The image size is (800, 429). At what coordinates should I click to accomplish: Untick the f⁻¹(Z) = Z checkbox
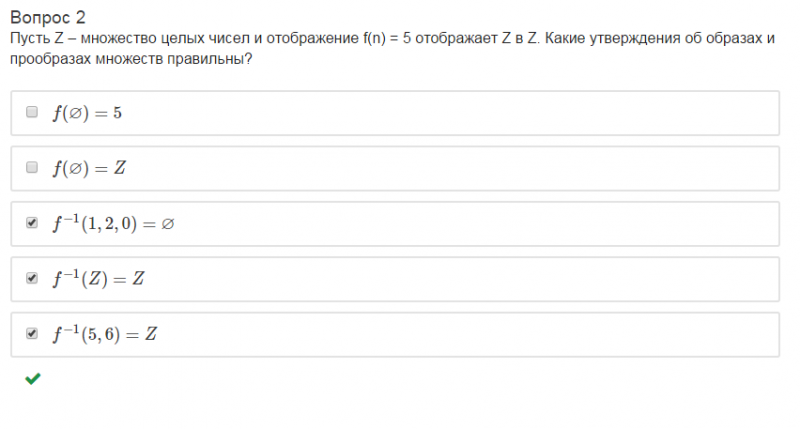pos(32,278)
